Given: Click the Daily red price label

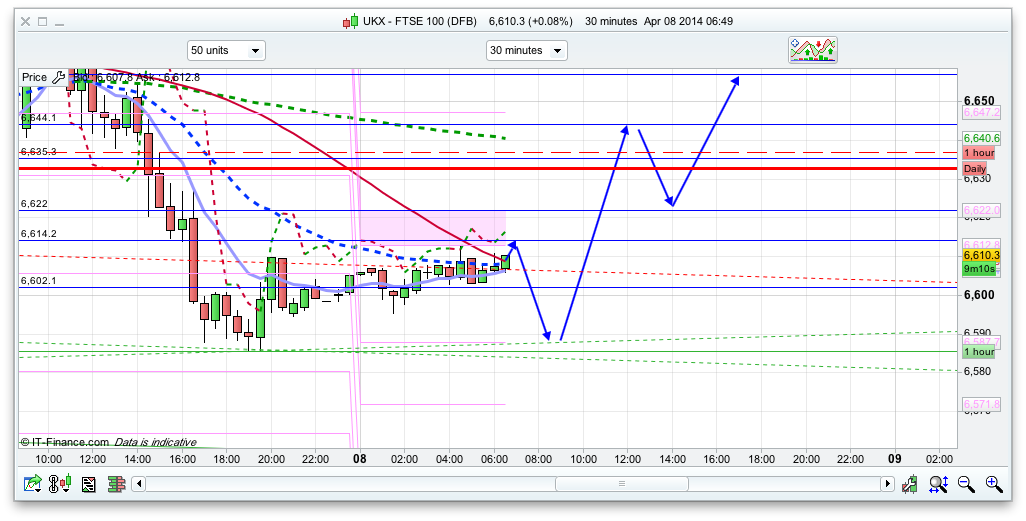Looking at the screenshot, I should coord(975,168).
